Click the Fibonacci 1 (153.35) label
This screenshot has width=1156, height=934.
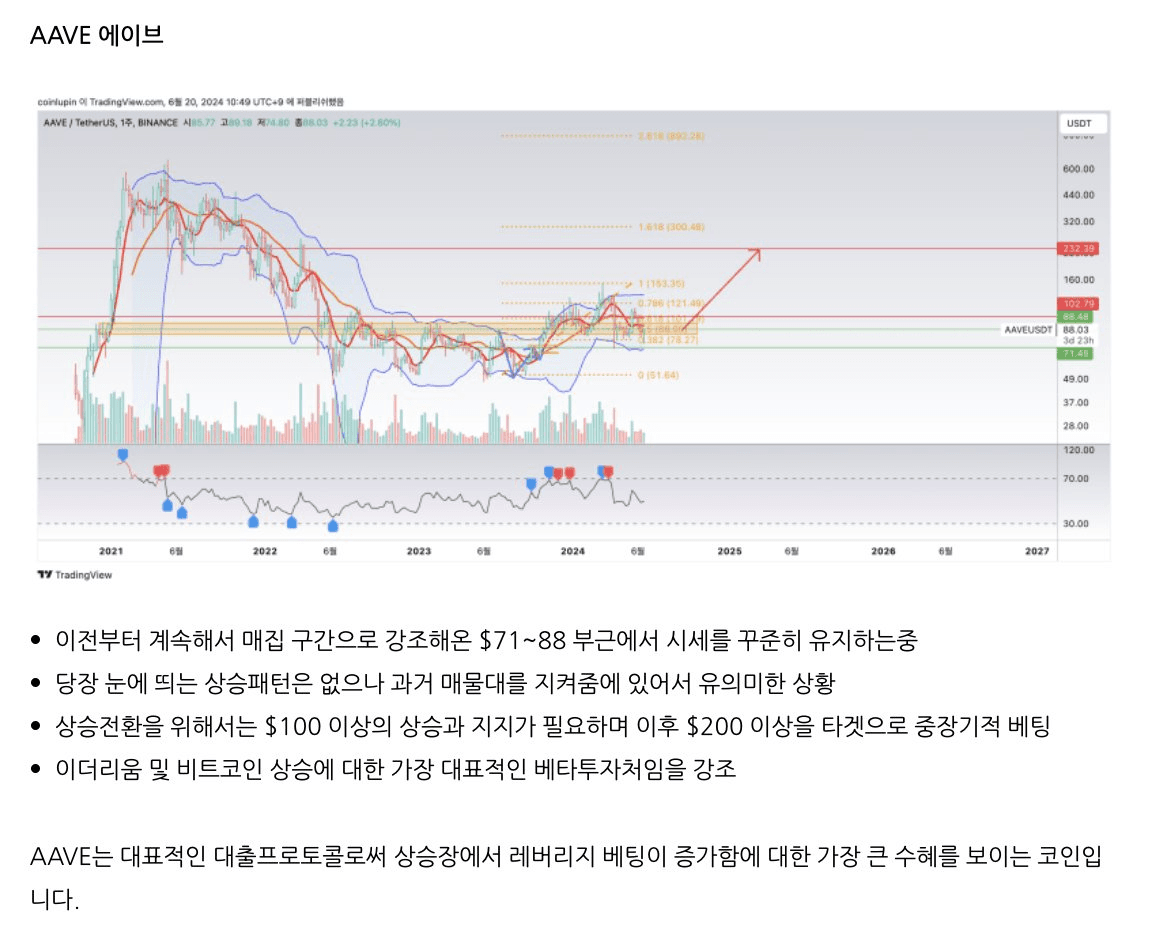[x=661, y=283]
